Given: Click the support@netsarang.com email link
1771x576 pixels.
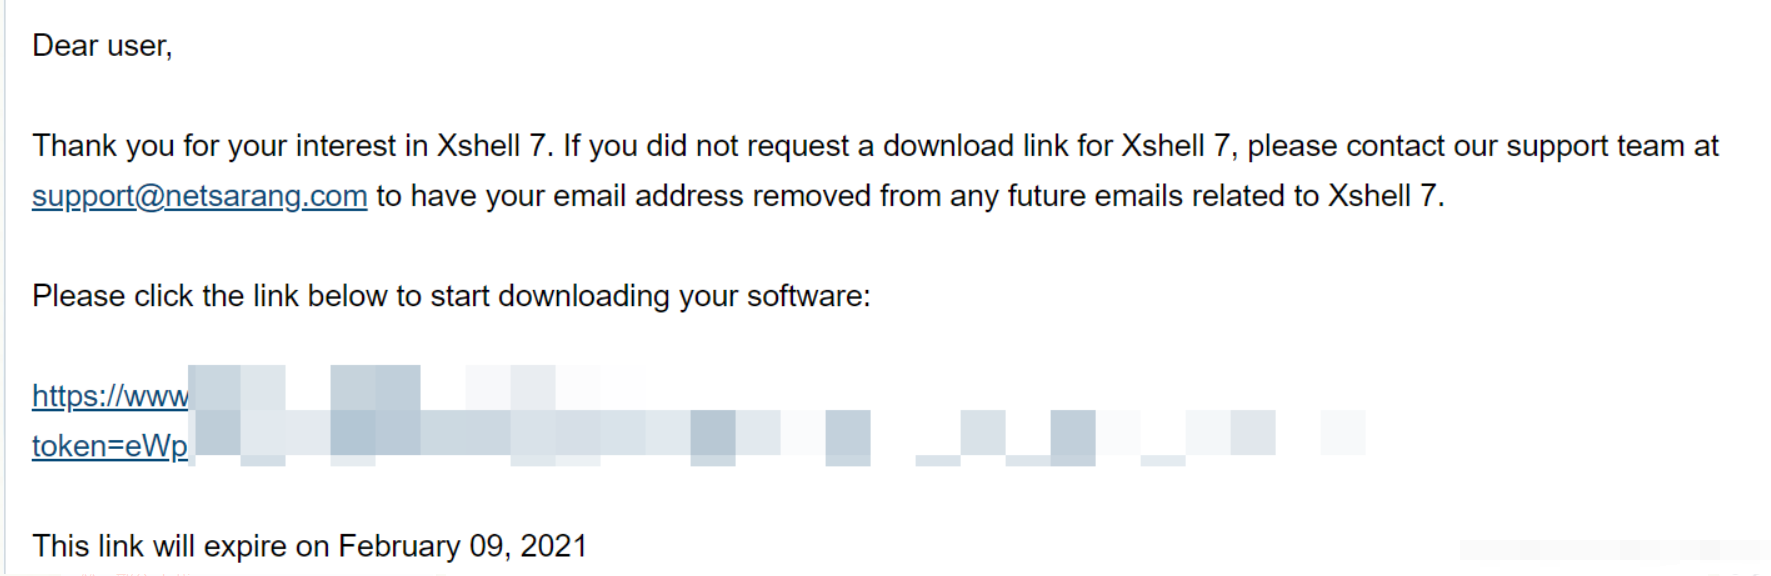Looking at the screenshot, I should click(x=199, y=196).
